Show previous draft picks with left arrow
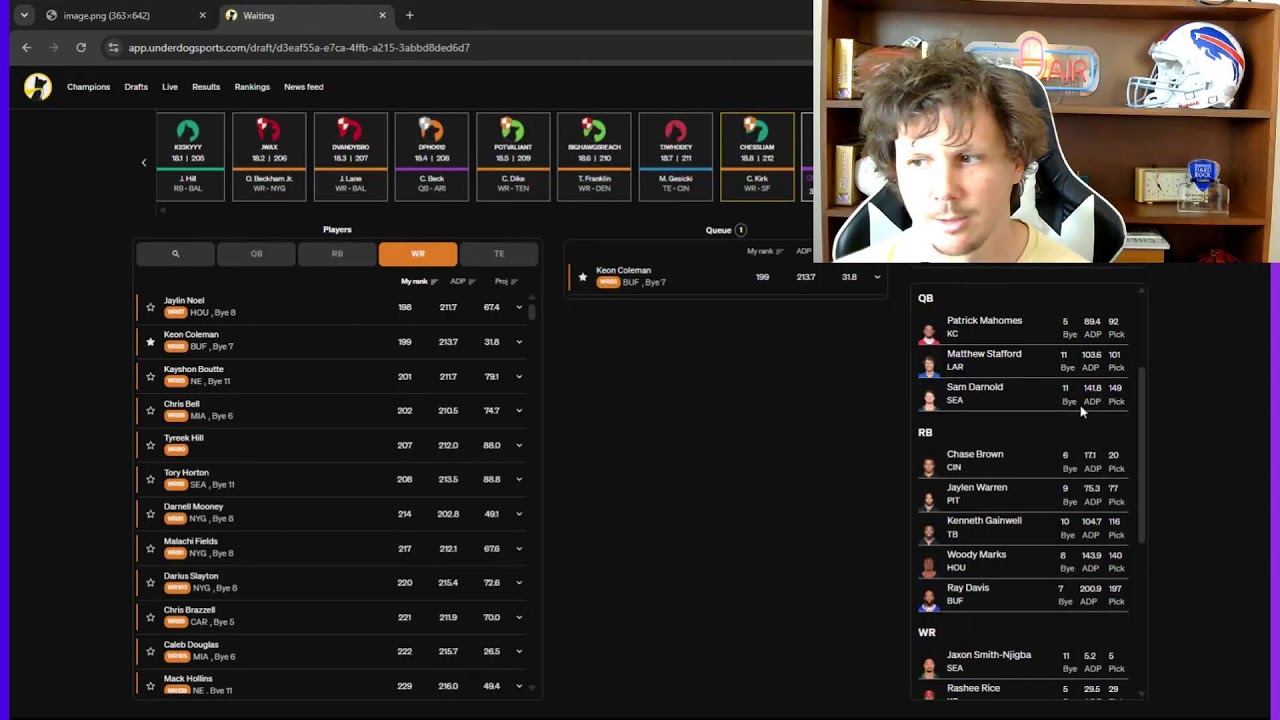The image size is (1280, 720). click(x=143, y=162)
